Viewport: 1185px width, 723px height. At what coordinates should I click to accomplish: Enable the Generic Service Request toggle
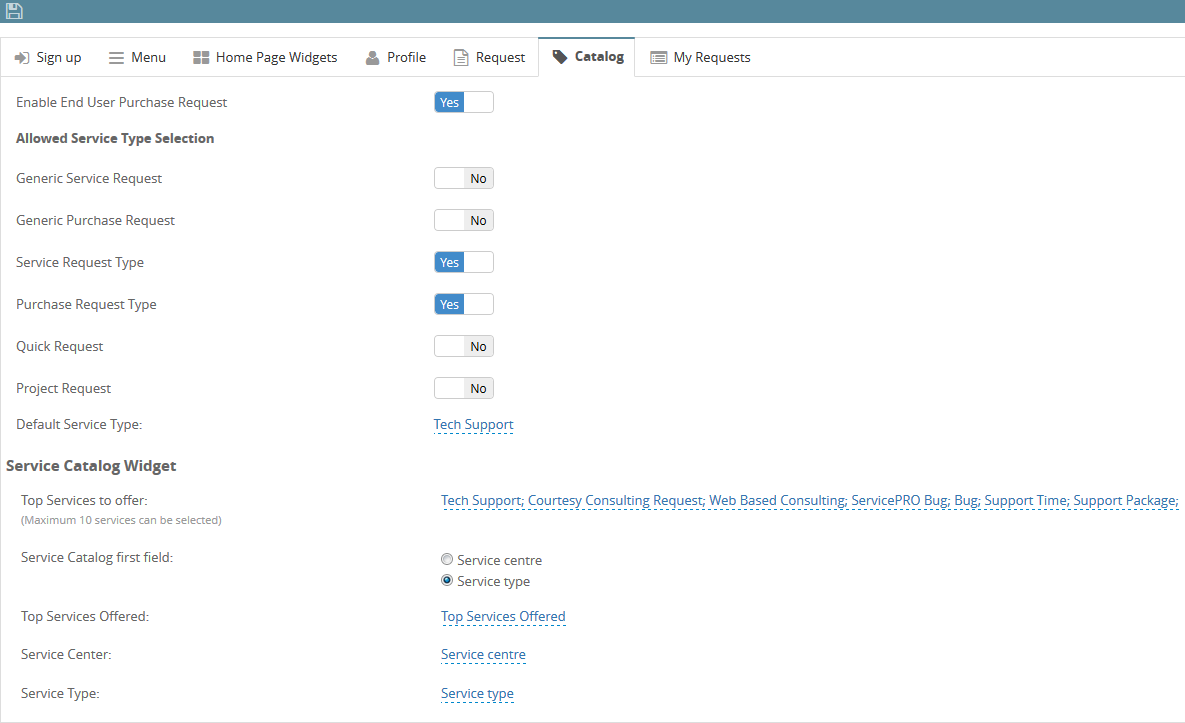463,178
